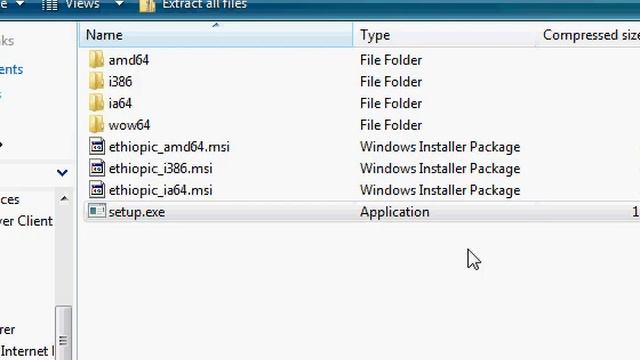Click File Folder type of i386

[391, 82]
